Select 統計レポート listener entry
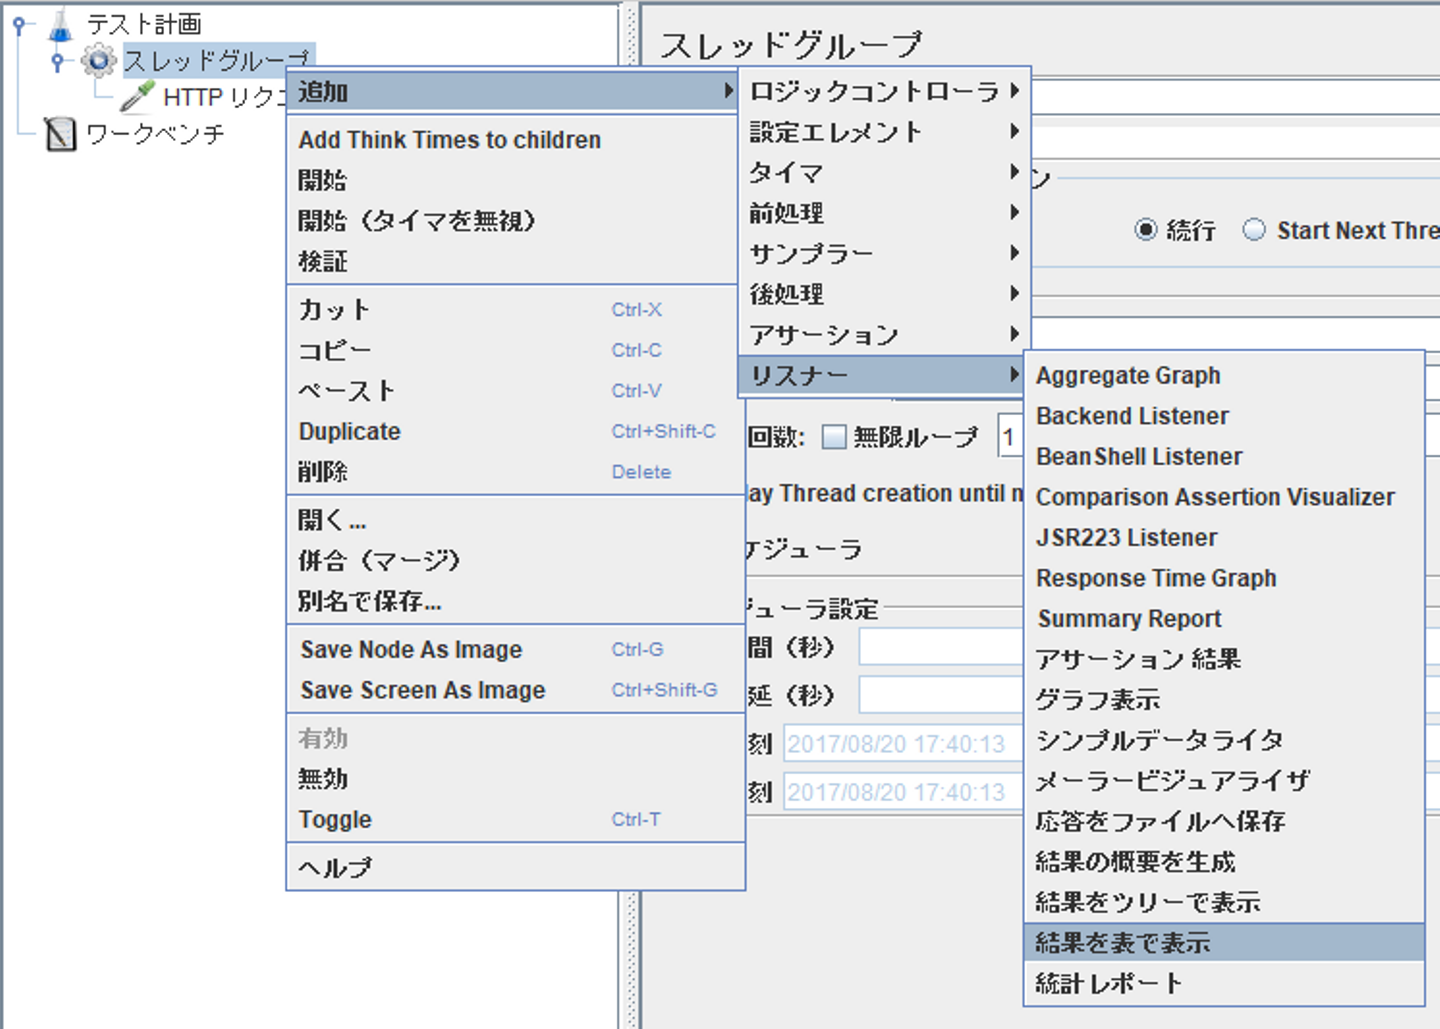 [1224, 983]
